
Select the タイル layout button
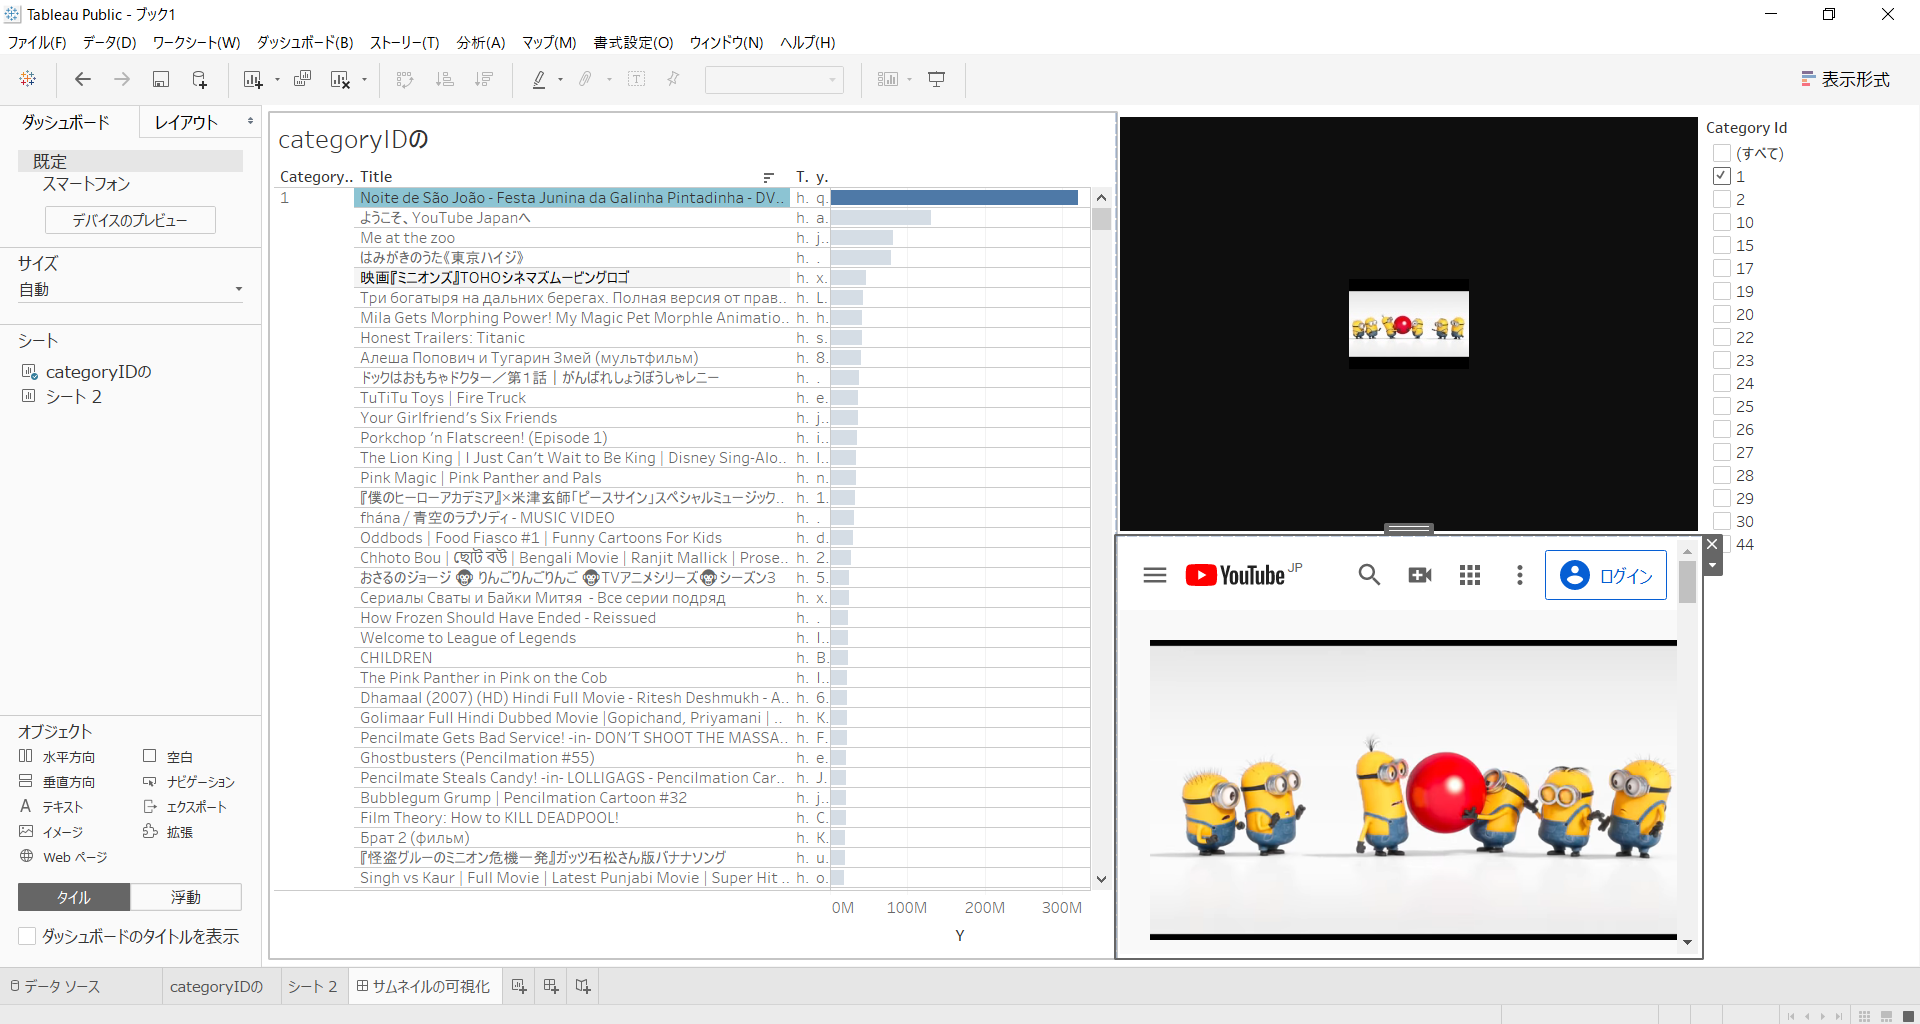pos(74,897)
